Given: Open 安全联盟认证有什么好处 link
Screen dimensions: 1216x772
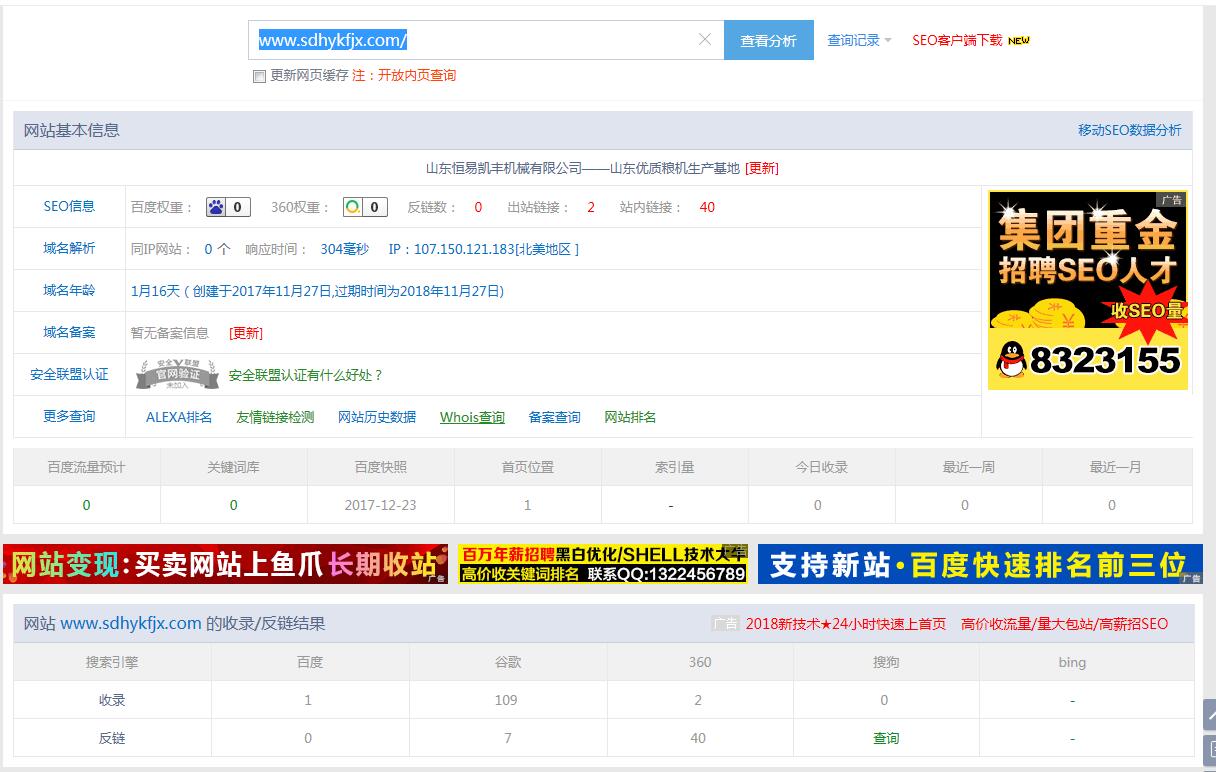Looking at the screenshot, I should pos(306,375).
